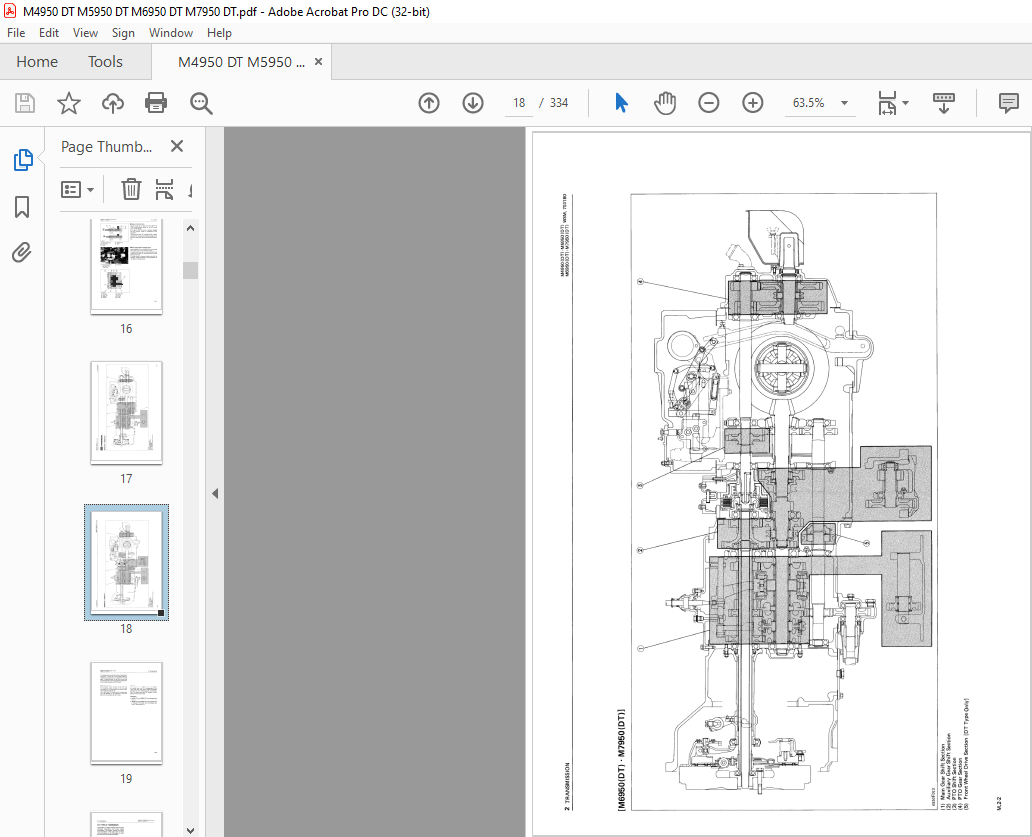Add the document to starred files
Image resolution: width=1032 pixels, height=837 pixels.
68,103
